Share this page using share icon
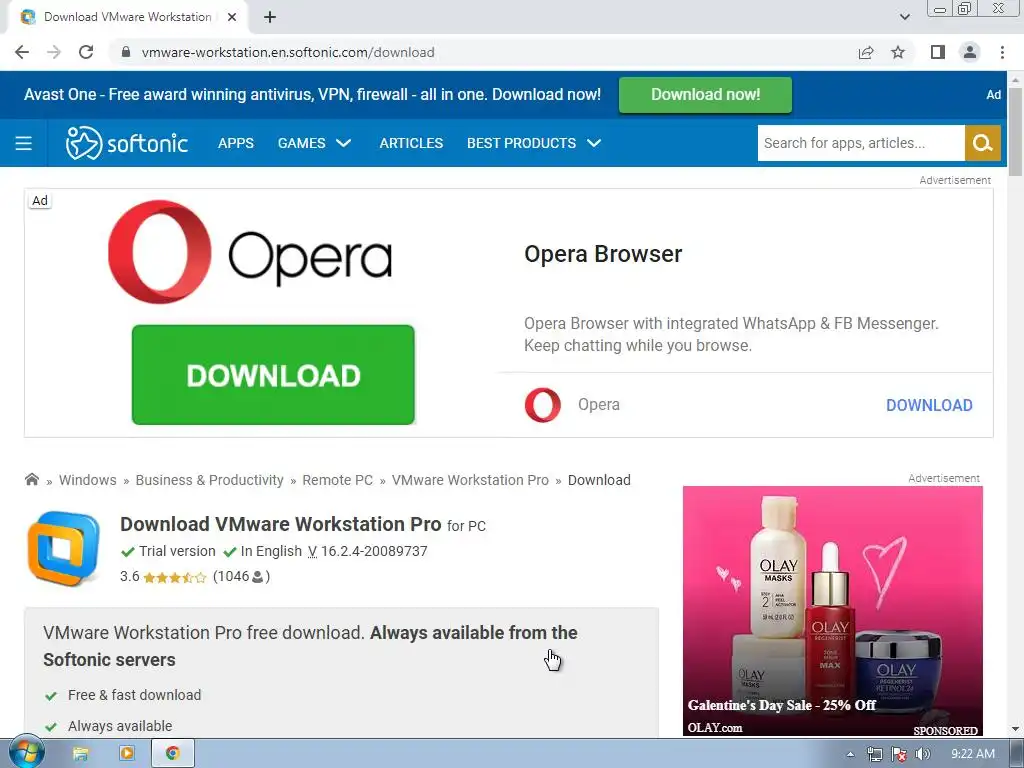The width and height of the screenshot is (1024, 768). point(866,52)
